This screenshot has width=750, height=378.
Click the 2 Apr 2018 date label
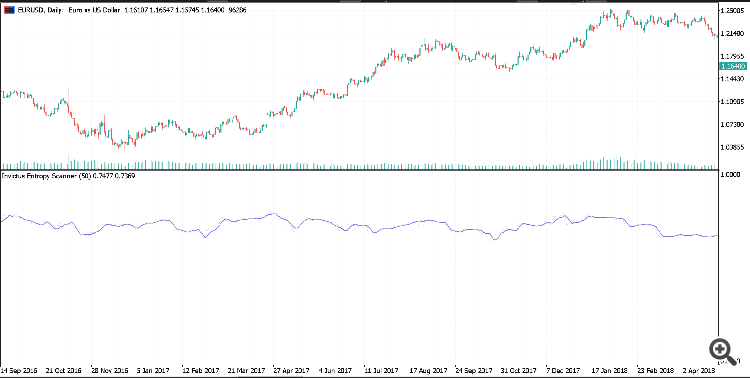coord(699,370)
